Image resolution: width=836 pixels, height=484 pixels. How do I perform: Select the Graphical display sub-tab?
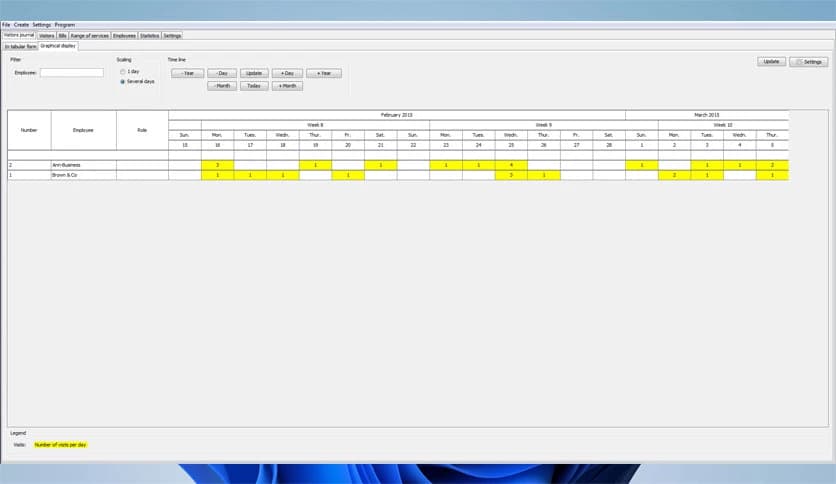pyautogui.click(x=58, y=46)
